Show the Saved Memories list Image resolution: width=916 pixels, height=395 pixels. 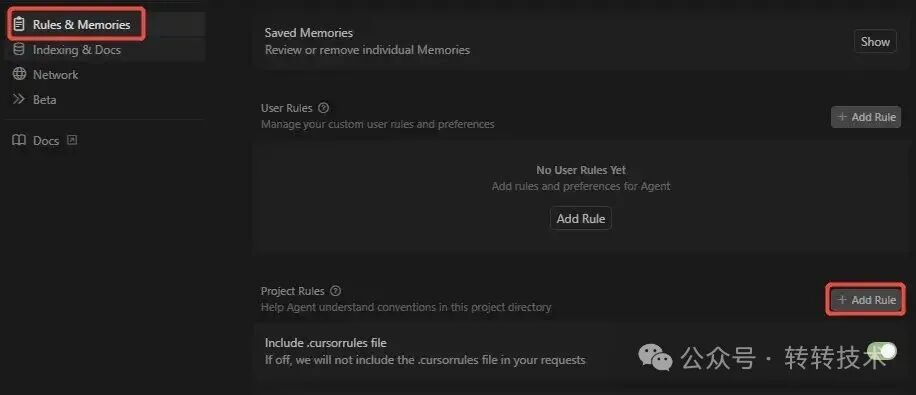[x=875, y=41]
